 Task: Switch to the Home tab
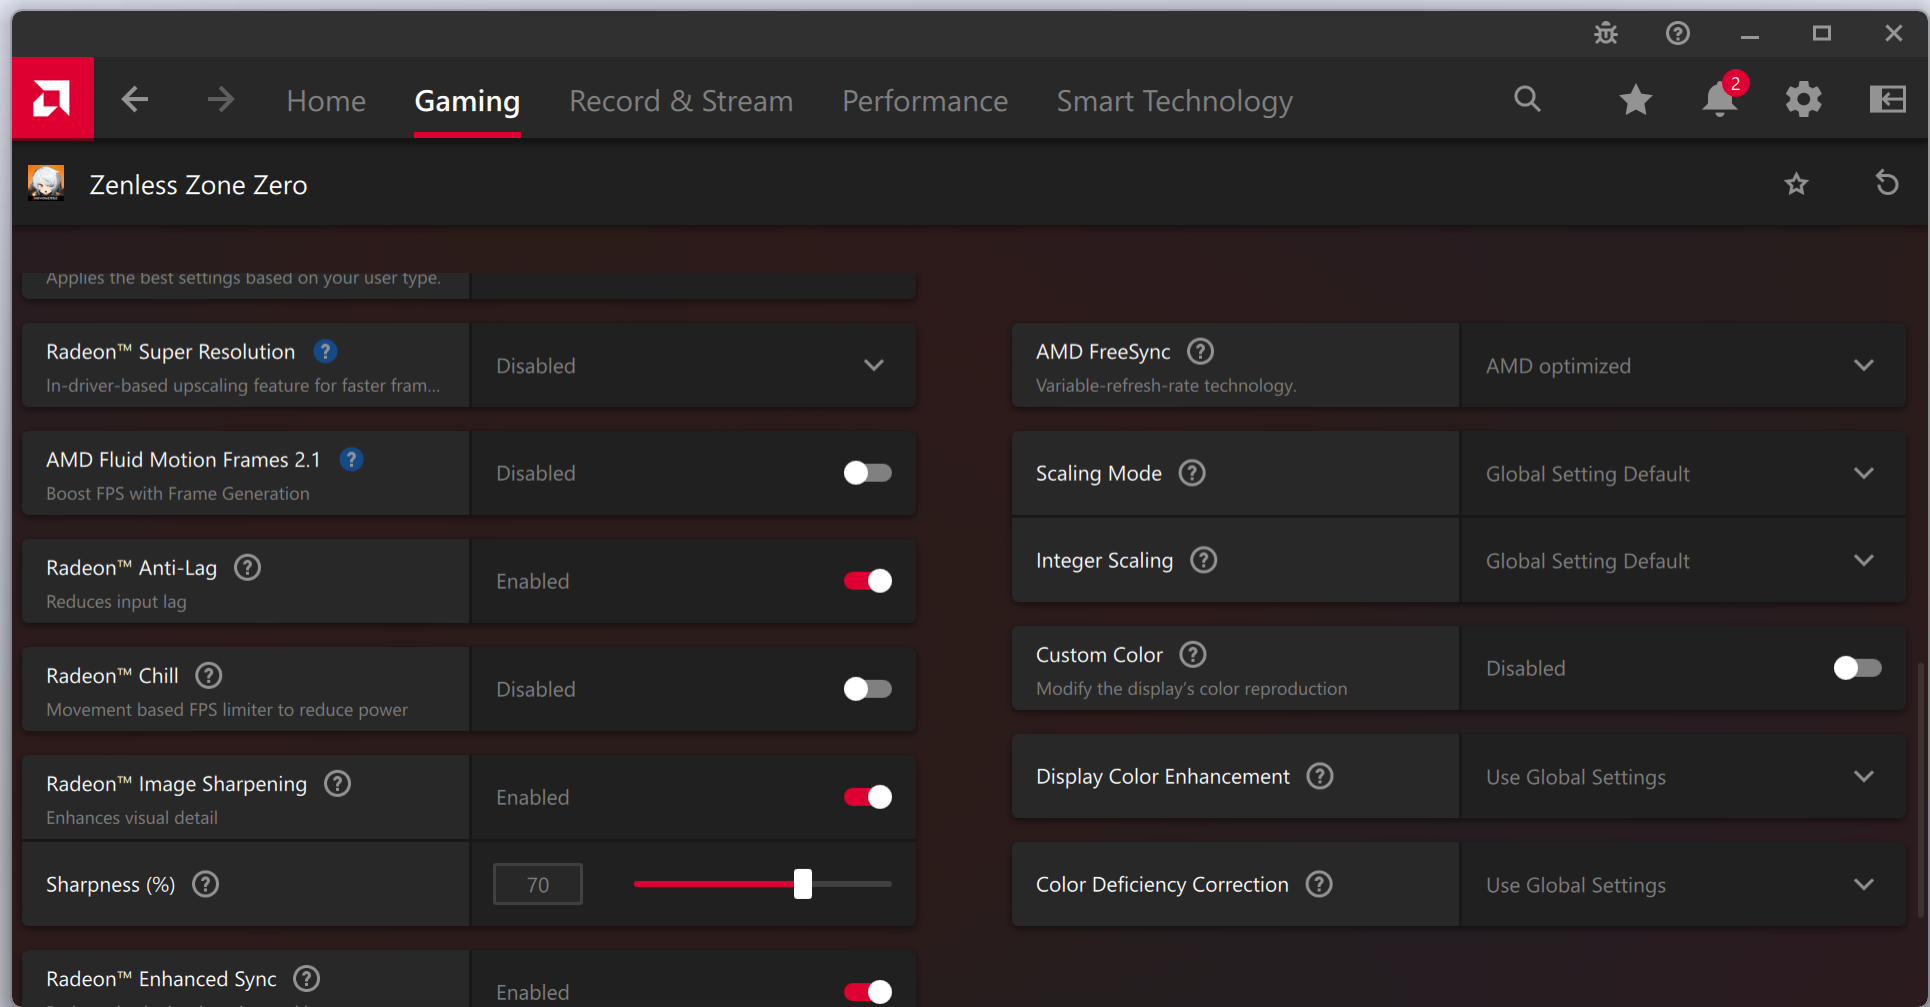click(x=326, y=101)
